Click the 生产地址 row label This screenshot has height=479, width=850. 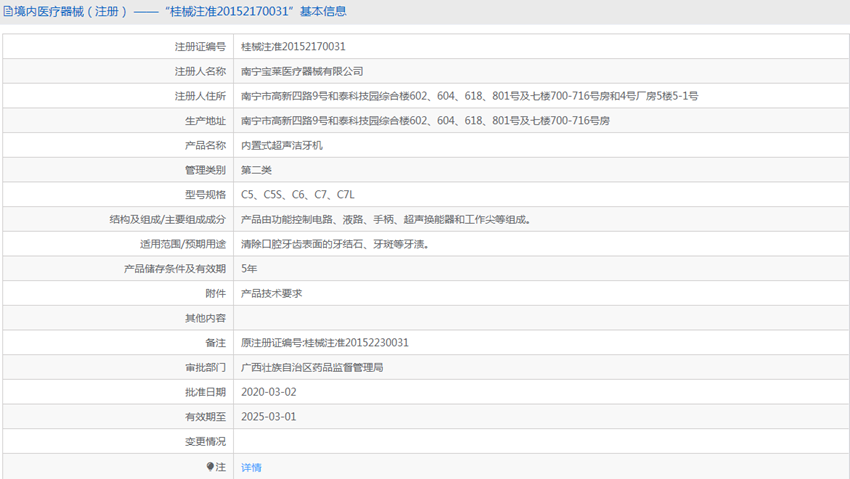[x=205, y=121]
